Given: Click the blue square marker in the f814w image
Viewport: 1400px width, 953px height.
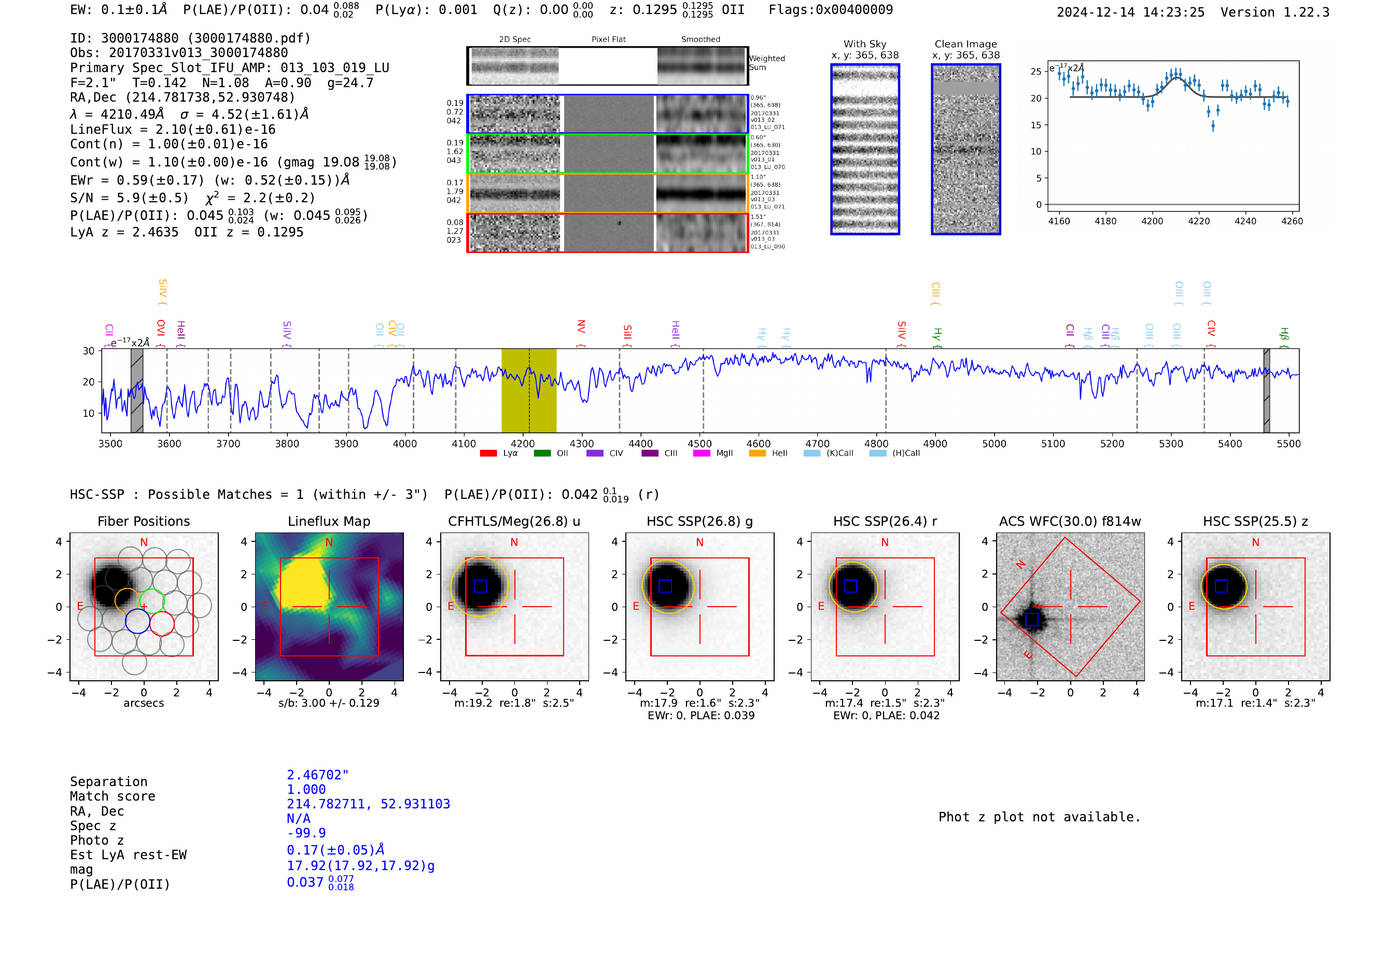Looking at the screenshot, I should [1033, 620].
